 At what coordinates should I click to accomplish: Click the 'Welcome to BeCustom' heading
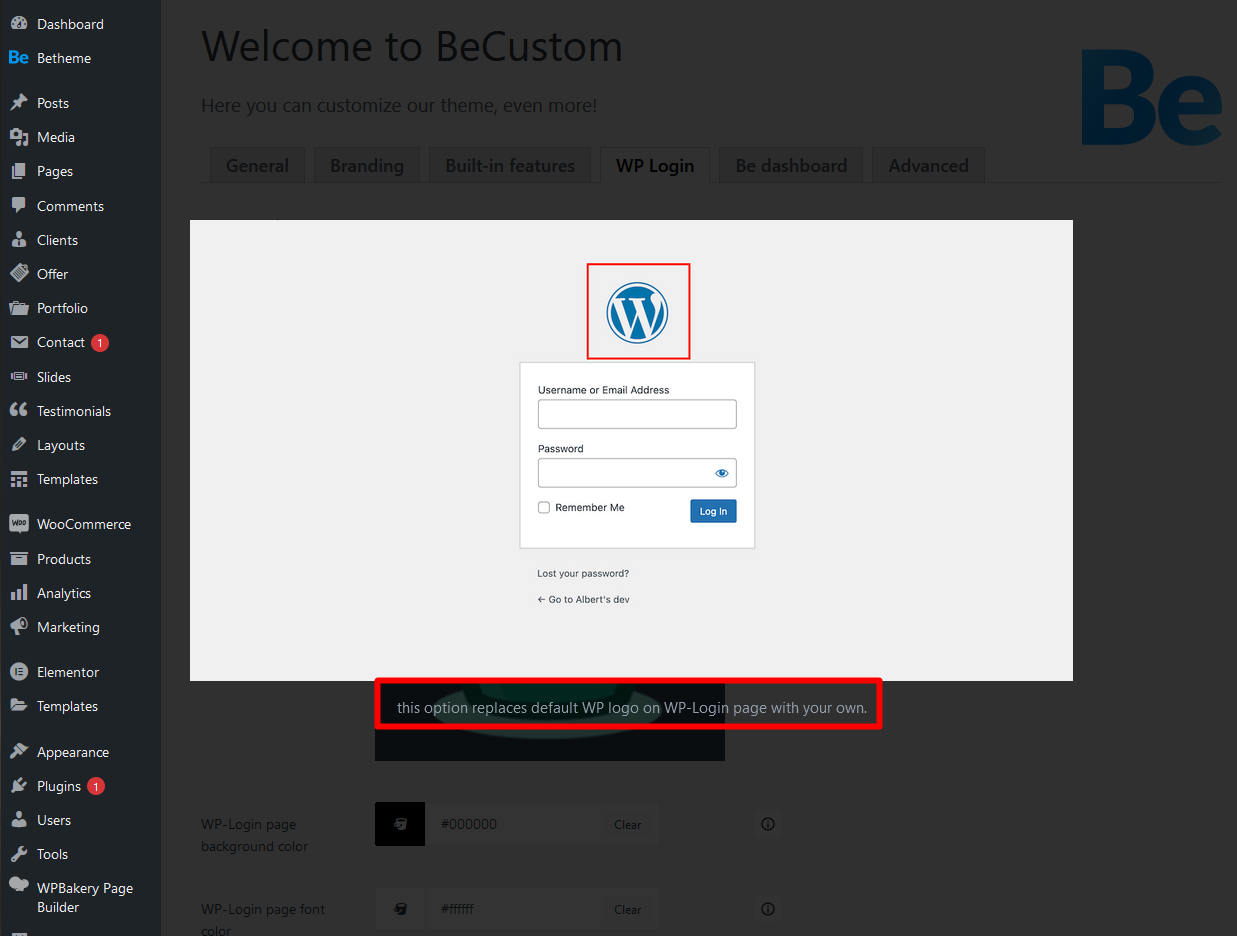(412, 46)
